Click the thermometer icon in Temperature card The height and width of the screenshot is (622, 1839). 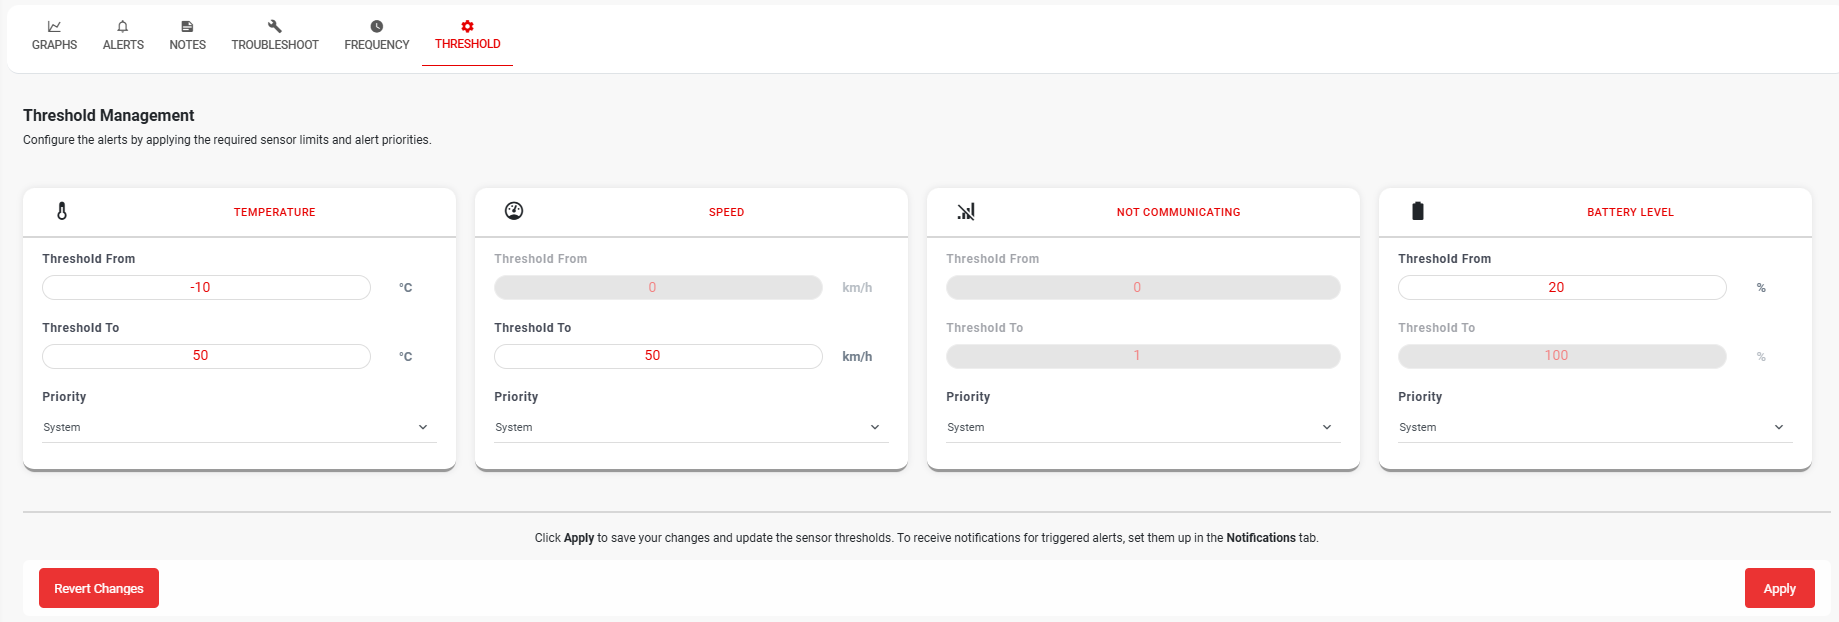[x=62, y=211]
